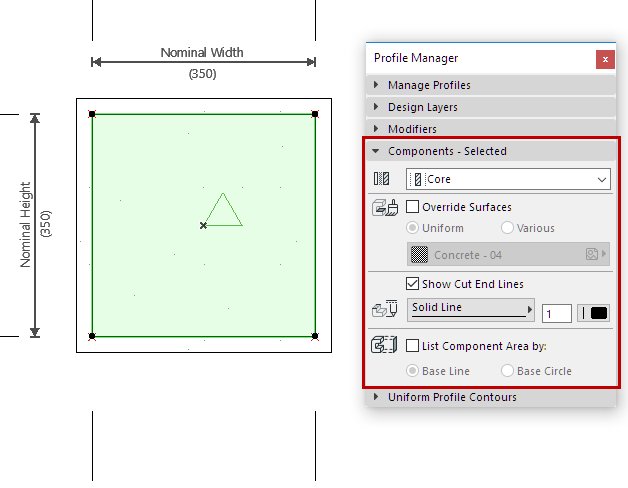
Task: Click the List Component Area icon
Action: [384, 345]
